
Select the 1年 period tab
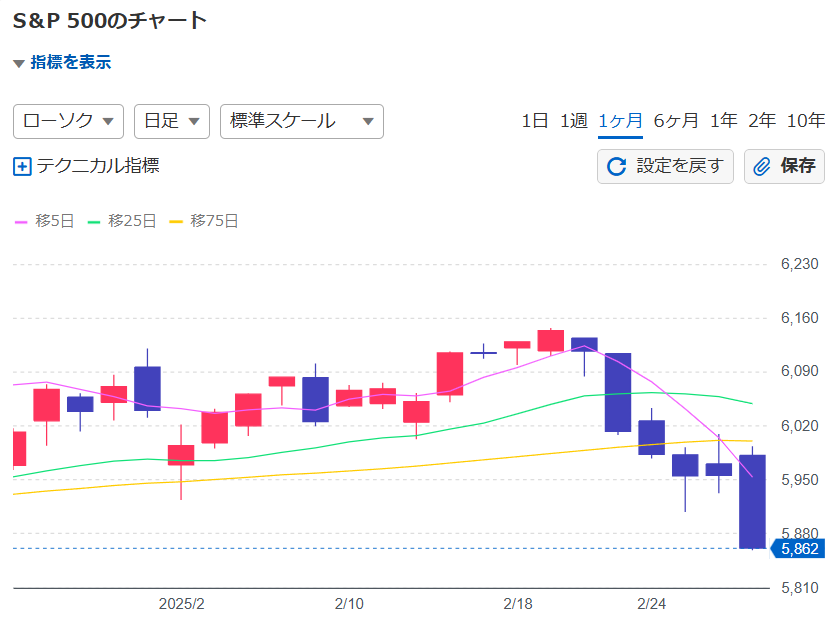click(x=723, y=121)
